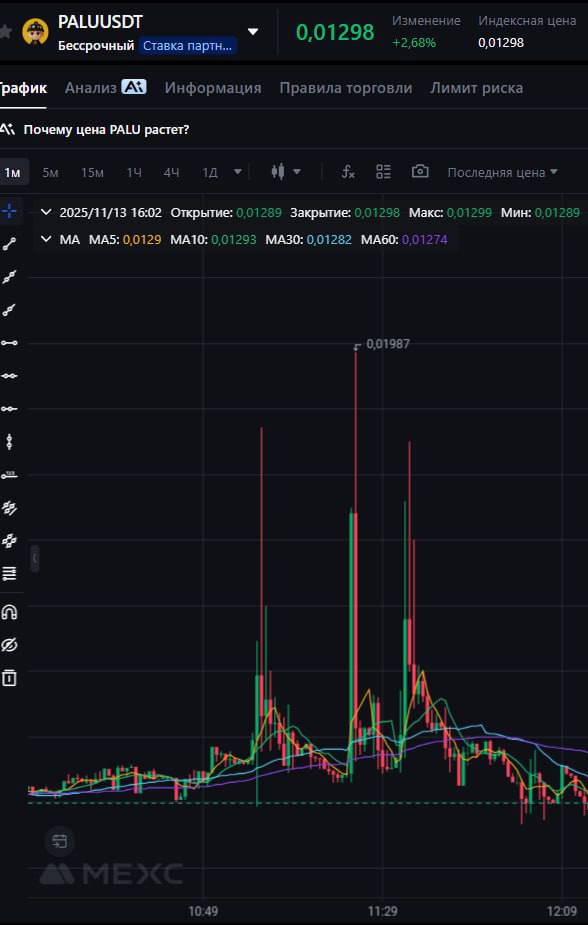Viewport: 588px width, 925px height.
Task: Click the 0,01987 high price marker
Action: click(x=387, y=343)
